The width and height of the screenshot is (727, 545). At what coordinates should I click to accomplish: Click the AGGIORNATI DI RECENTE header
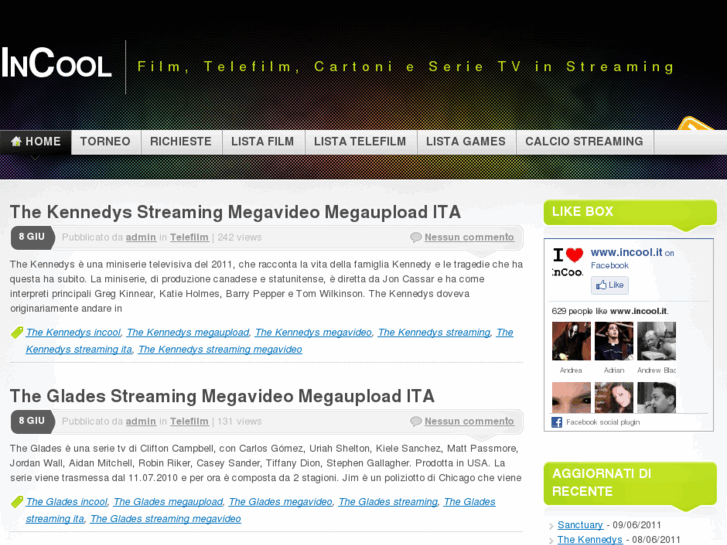(x=630, y=483)
